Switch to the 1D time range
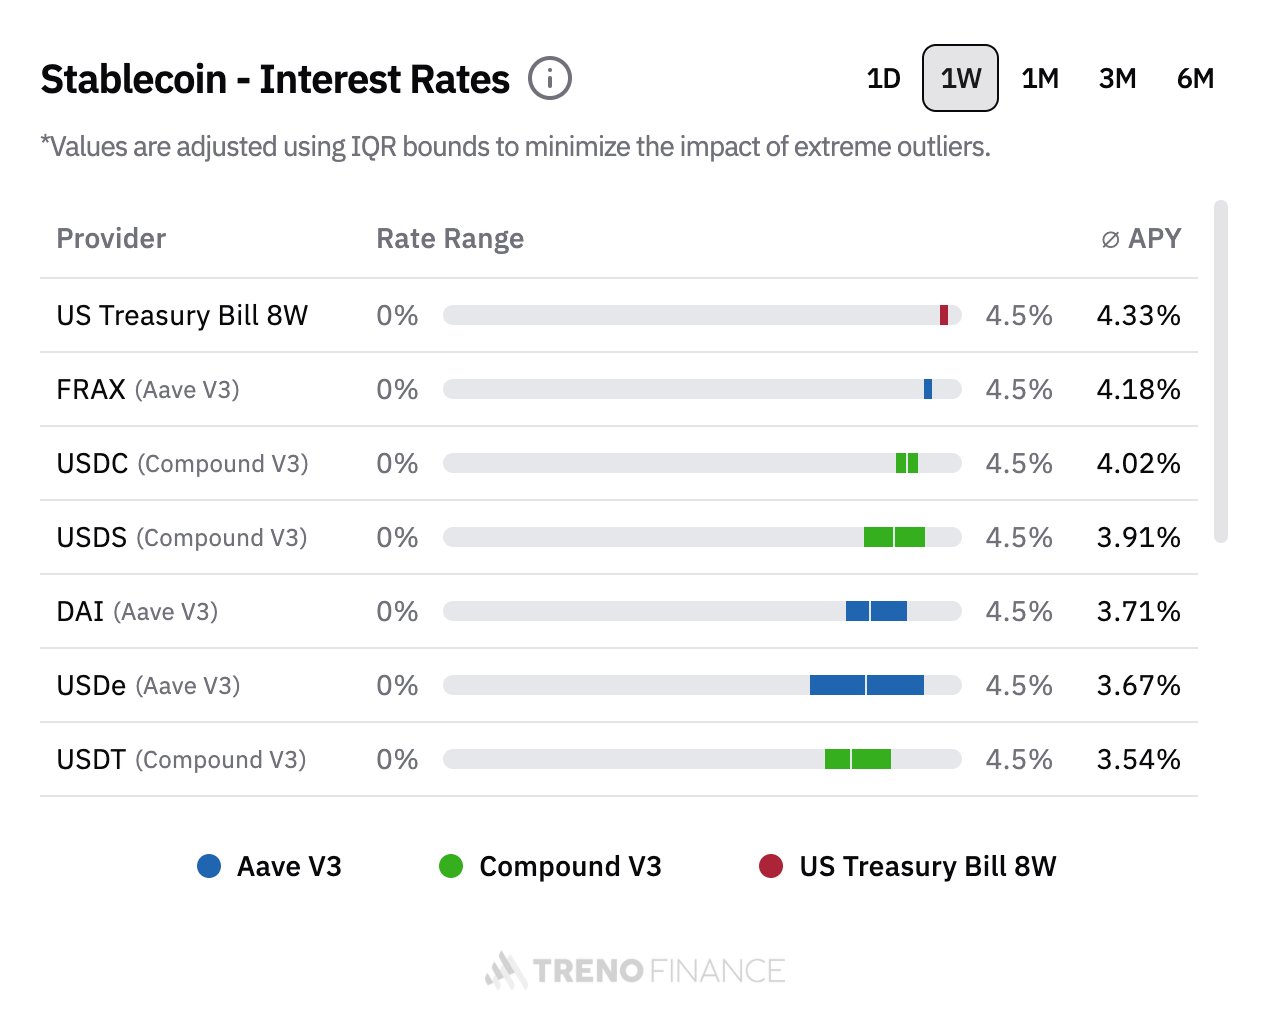This screenshot has height=1026, width=1274. 883,78
